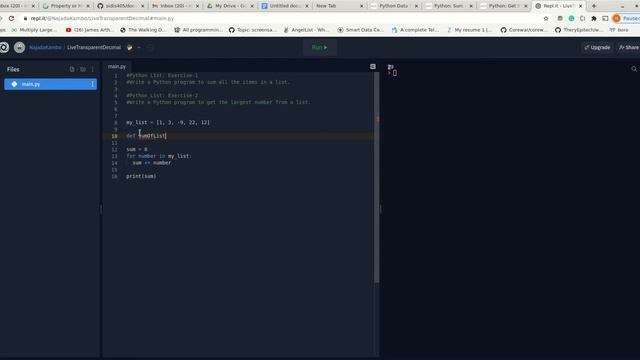Open the user avatar in Repl.it header

[19, 47]
